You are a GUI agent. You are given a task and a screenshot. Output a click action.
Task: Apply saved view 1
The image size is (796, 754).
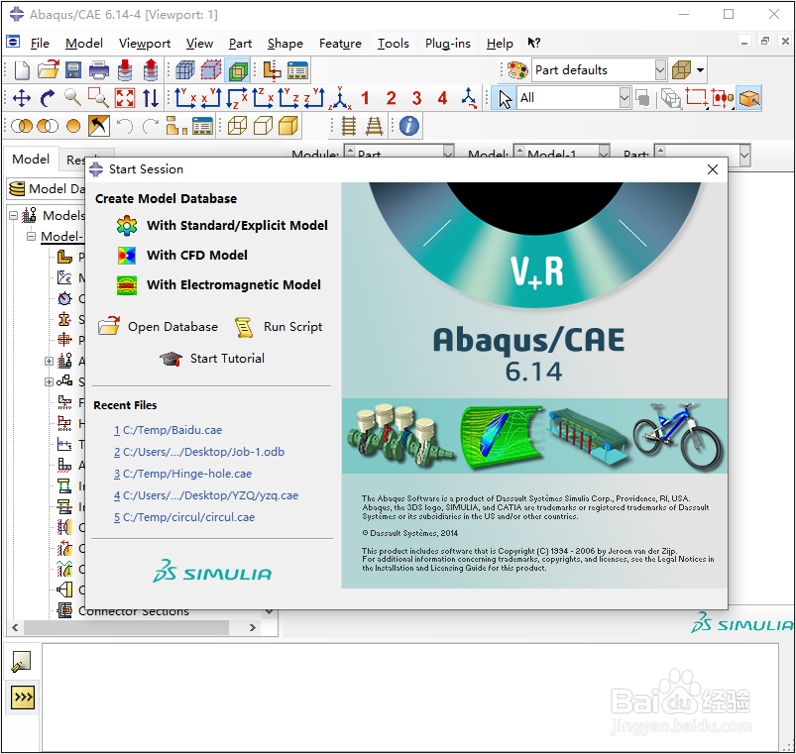click(365, 98)
